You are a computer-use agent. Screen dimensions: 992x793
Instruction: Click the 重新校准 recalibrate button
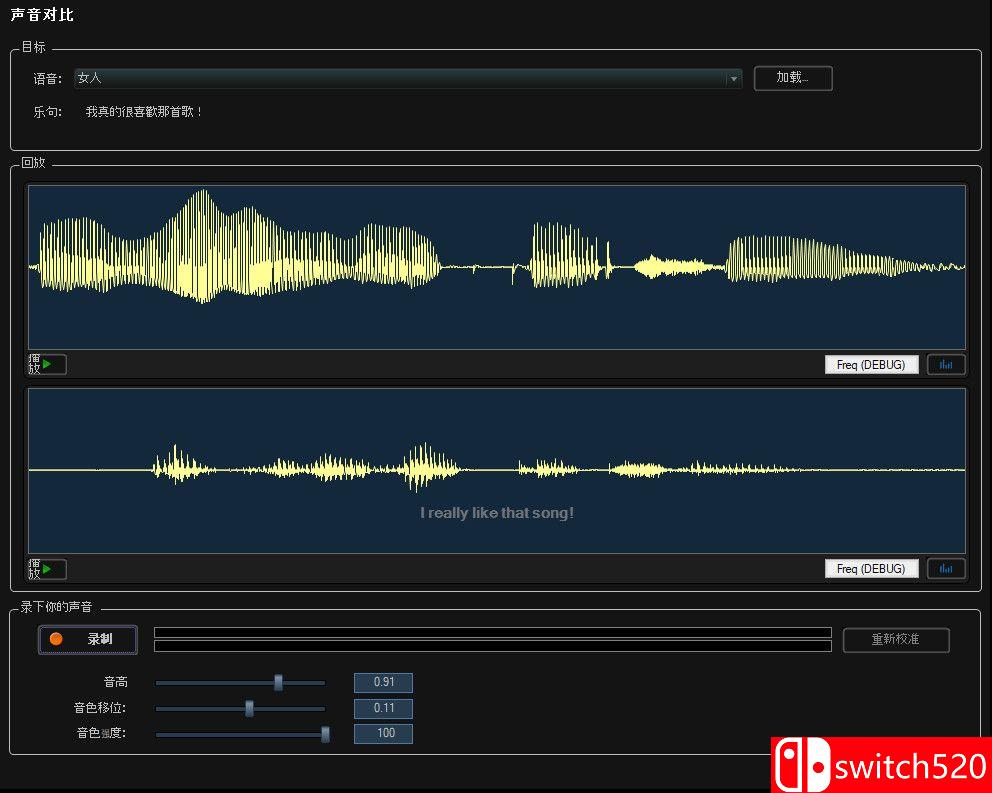tap(895, 640)
